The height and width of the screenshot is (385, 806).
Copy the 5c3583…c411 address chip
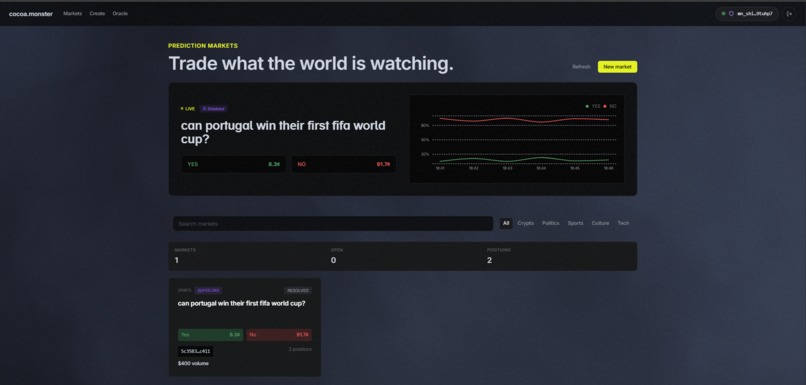click(195, 352)
